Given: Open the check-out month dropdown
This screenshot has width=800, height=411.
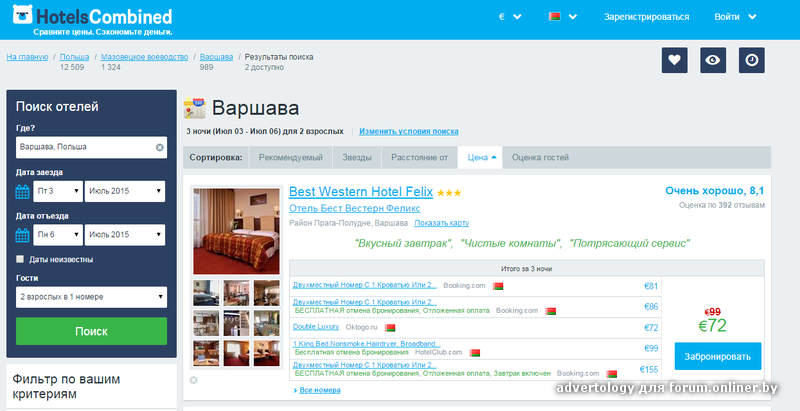Looking at the screenshot, I should 124,235.
